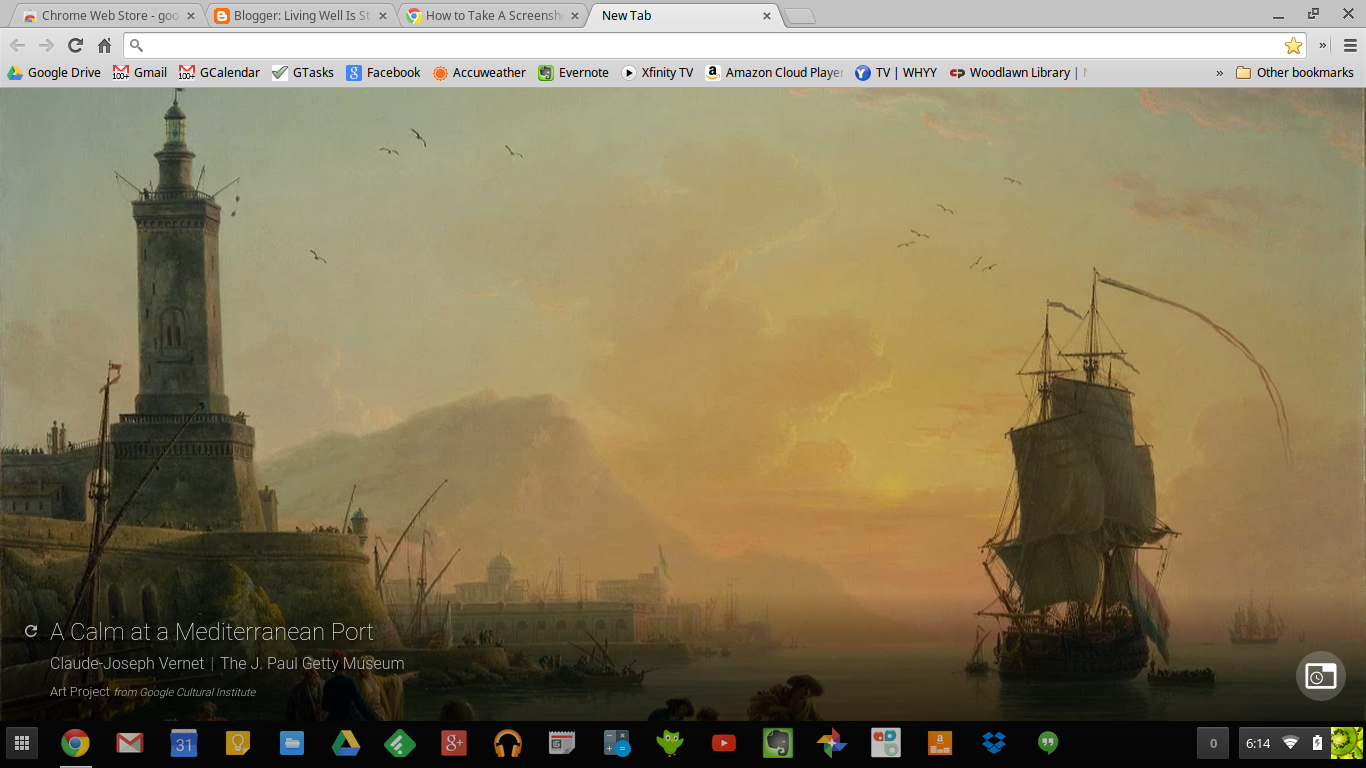
Task: Open Dropbox from the shelf
Action: click(994, 743)
